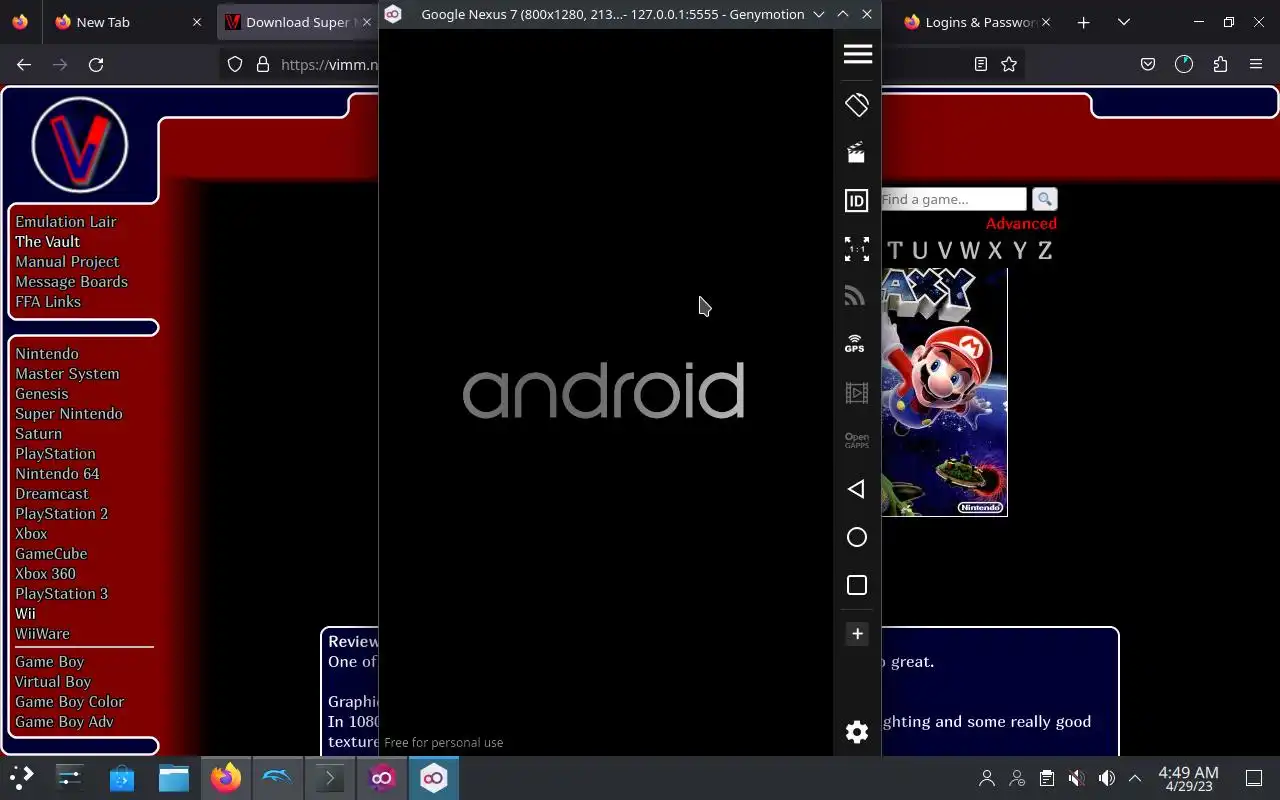Browse the Nintendo system vault
Image resolution: width=1280 pixels, height=800 pixels.
click(47, 353)
